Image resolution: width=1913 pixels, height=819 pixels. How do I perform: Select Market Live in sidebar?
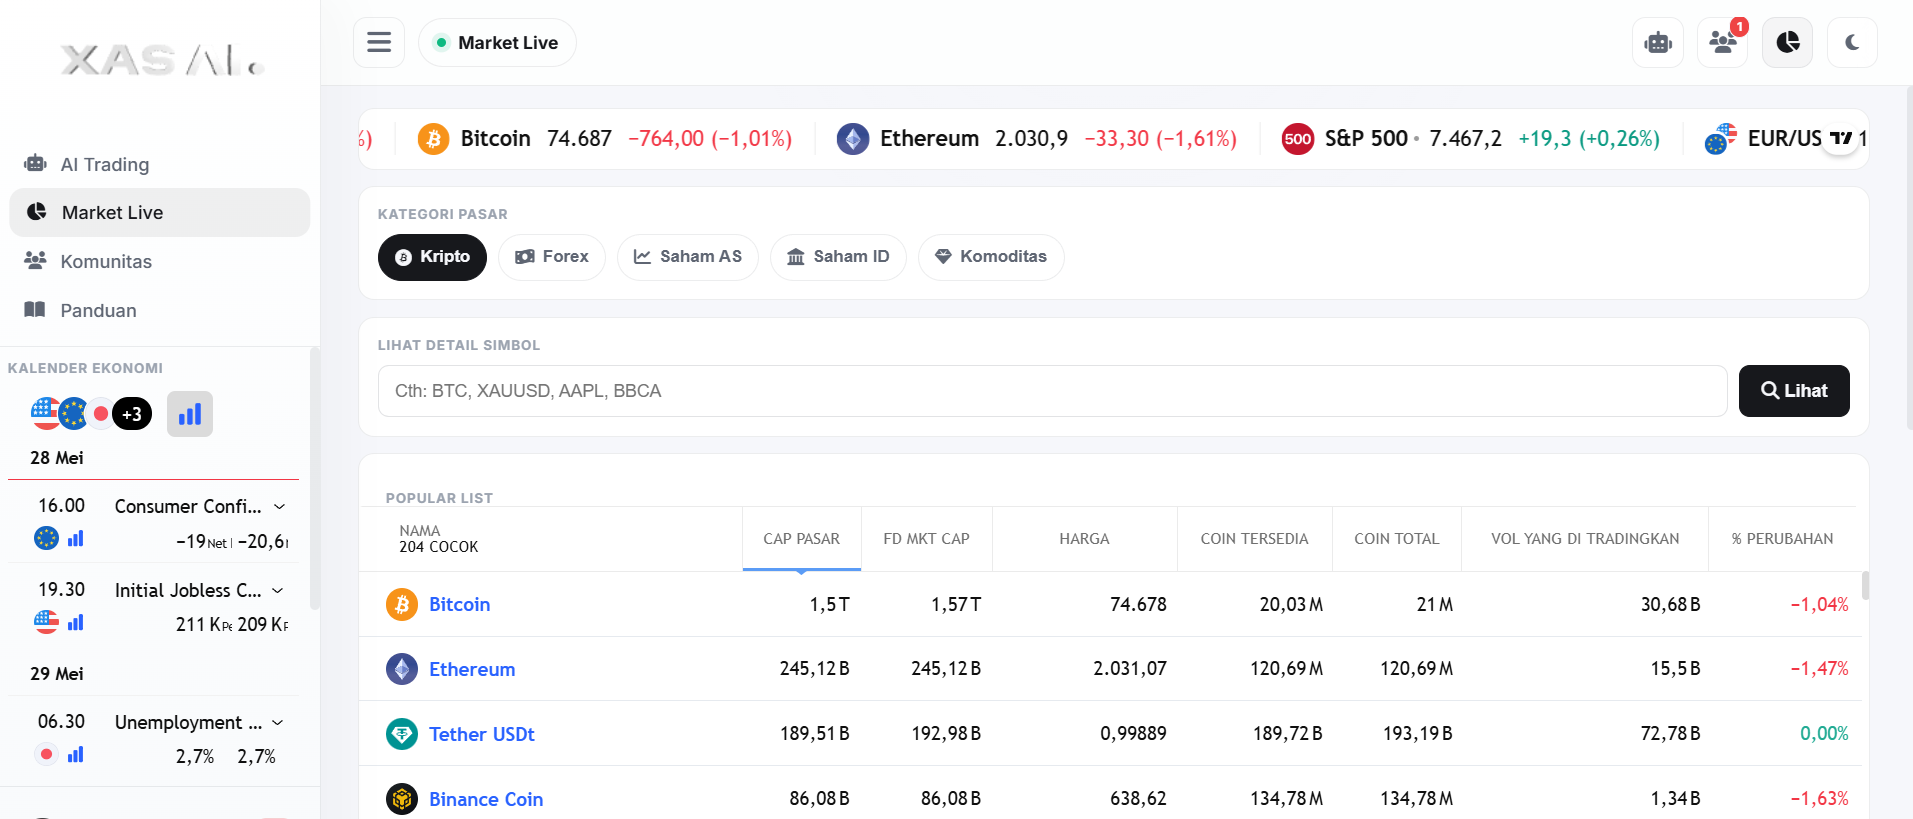pyautogui.click(x=160, y=212)
